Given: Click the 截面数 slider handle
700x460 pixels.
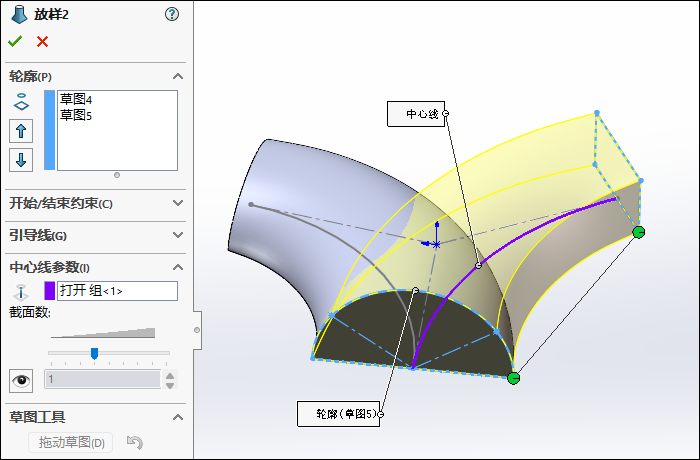Looking at the screenshot, I should point(94,354).
